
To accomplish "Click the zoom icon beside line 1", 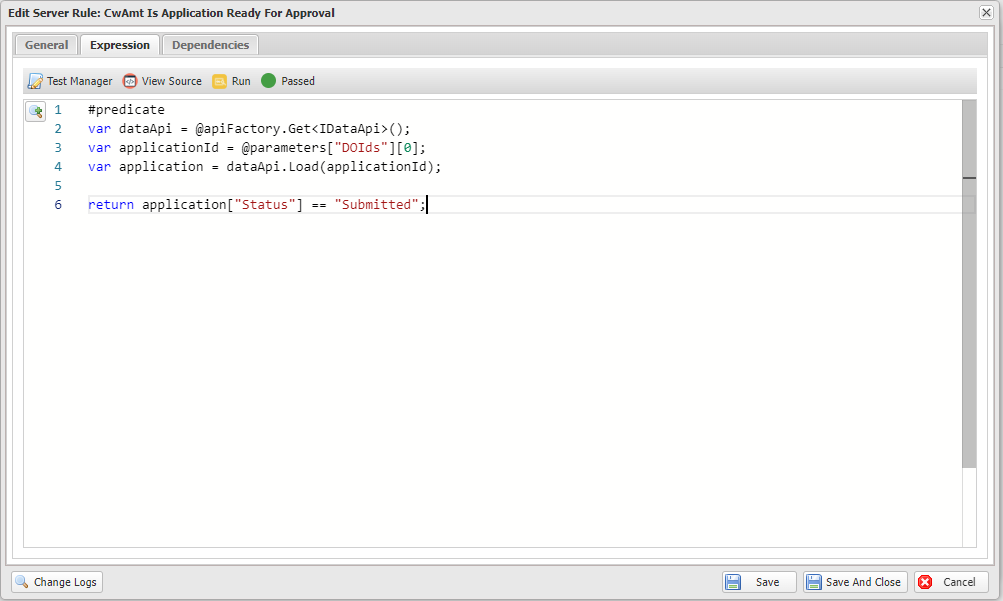I will pyautogui.click(x=35, y=111).
